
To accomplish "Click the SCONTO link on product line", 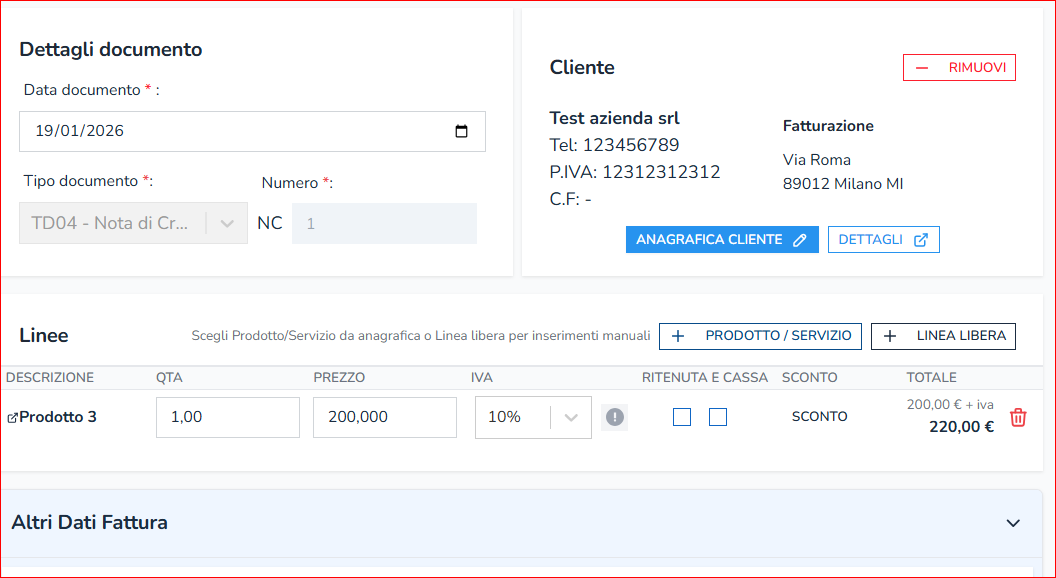I will 819,417.
